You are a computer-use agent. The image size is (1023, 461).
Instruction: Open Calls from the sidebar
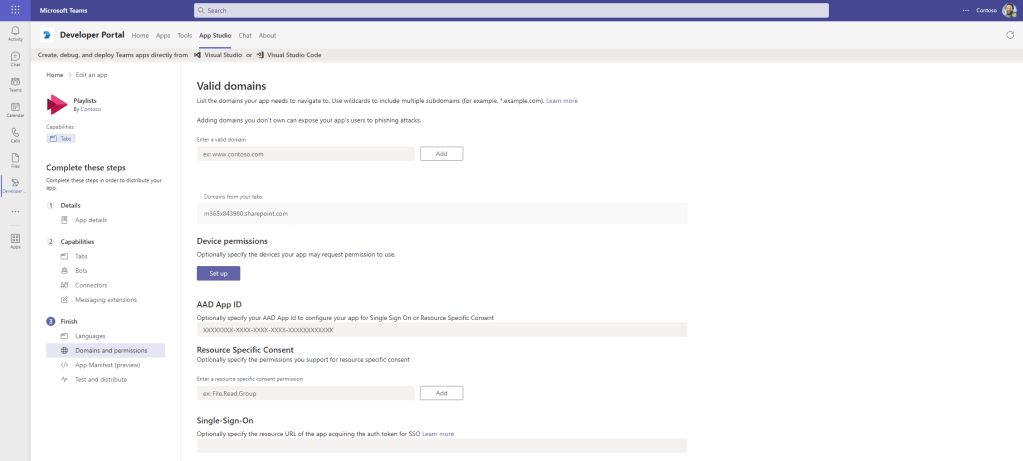click(15, 134)
